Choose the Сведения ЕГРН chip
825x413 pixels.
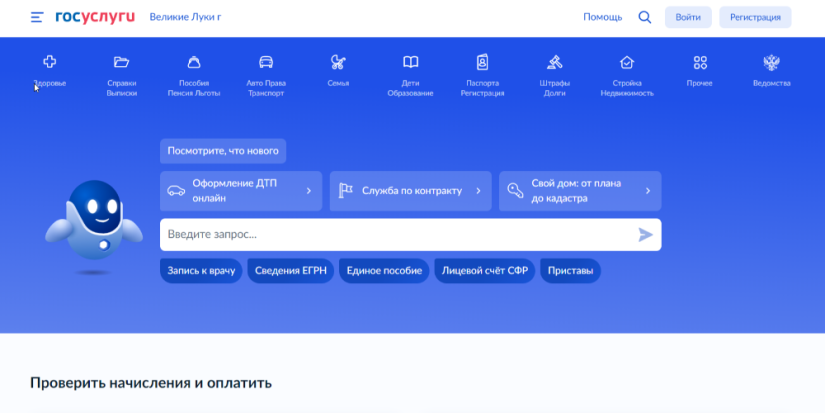[290, 270]
